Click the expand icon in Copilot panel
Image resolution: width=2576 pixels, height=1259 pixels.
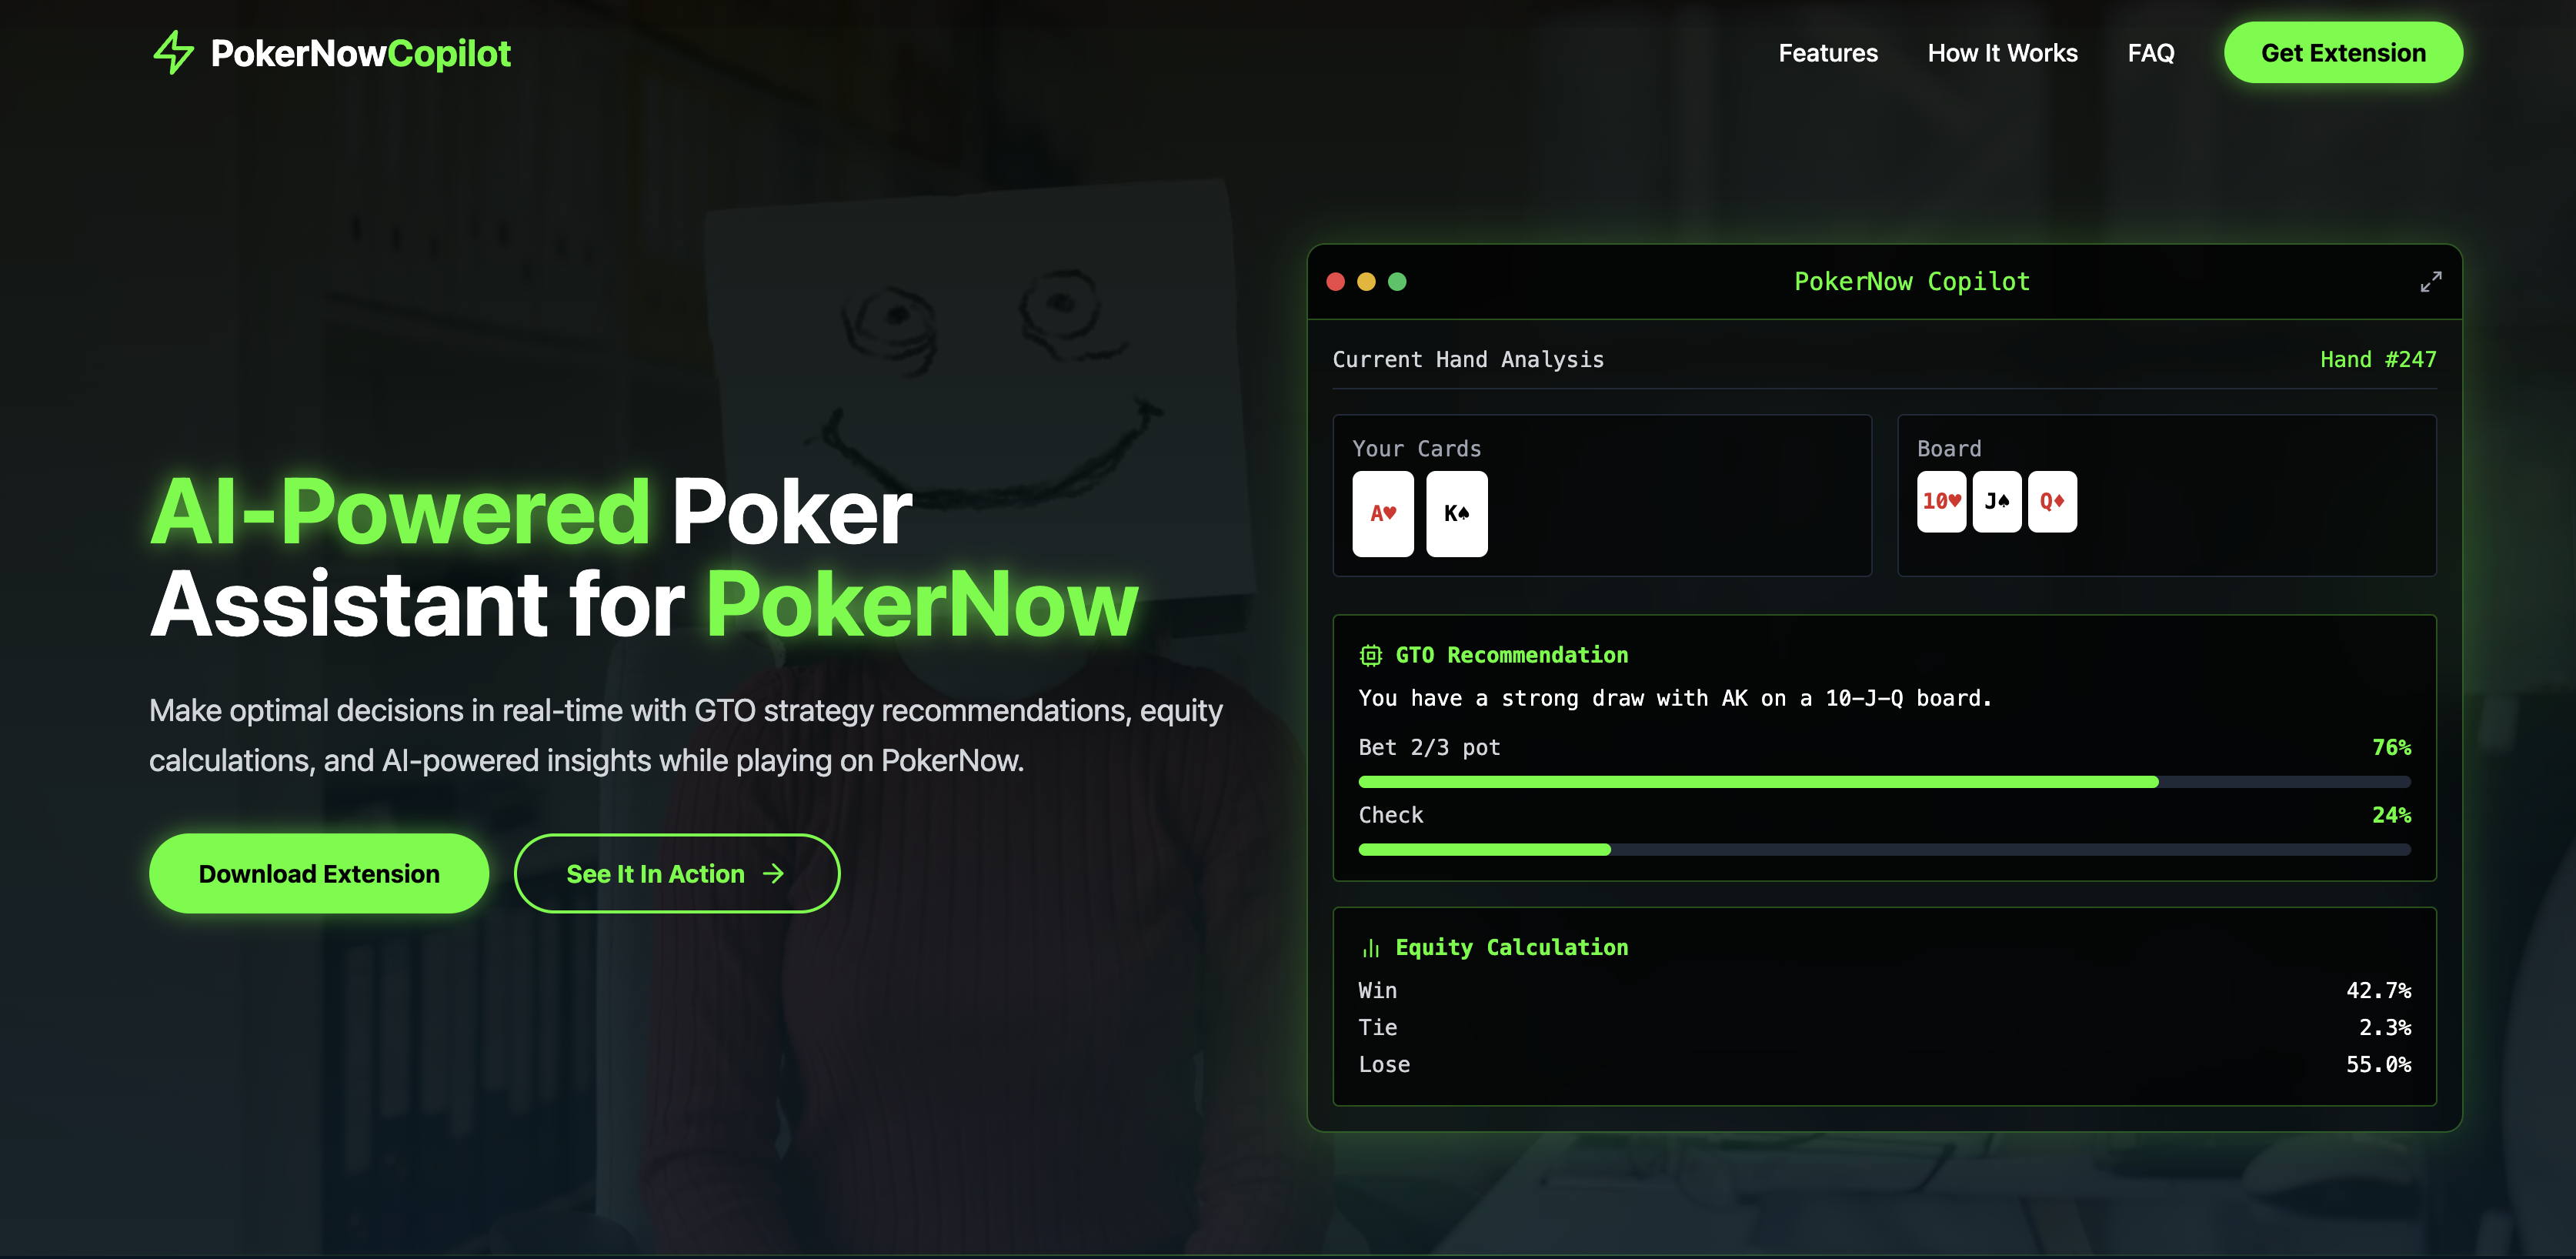(2430, 282)
